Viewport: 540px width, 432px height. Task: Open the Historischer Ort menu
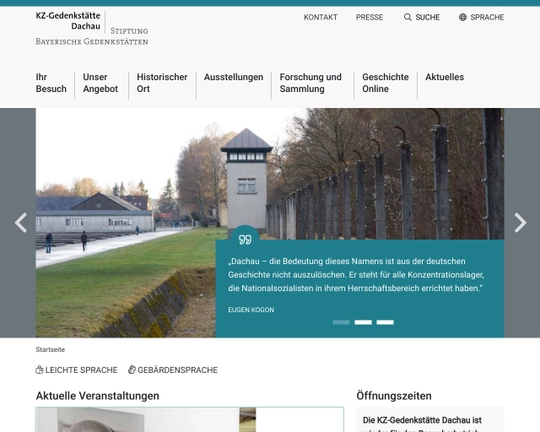(x=162, y=83)
